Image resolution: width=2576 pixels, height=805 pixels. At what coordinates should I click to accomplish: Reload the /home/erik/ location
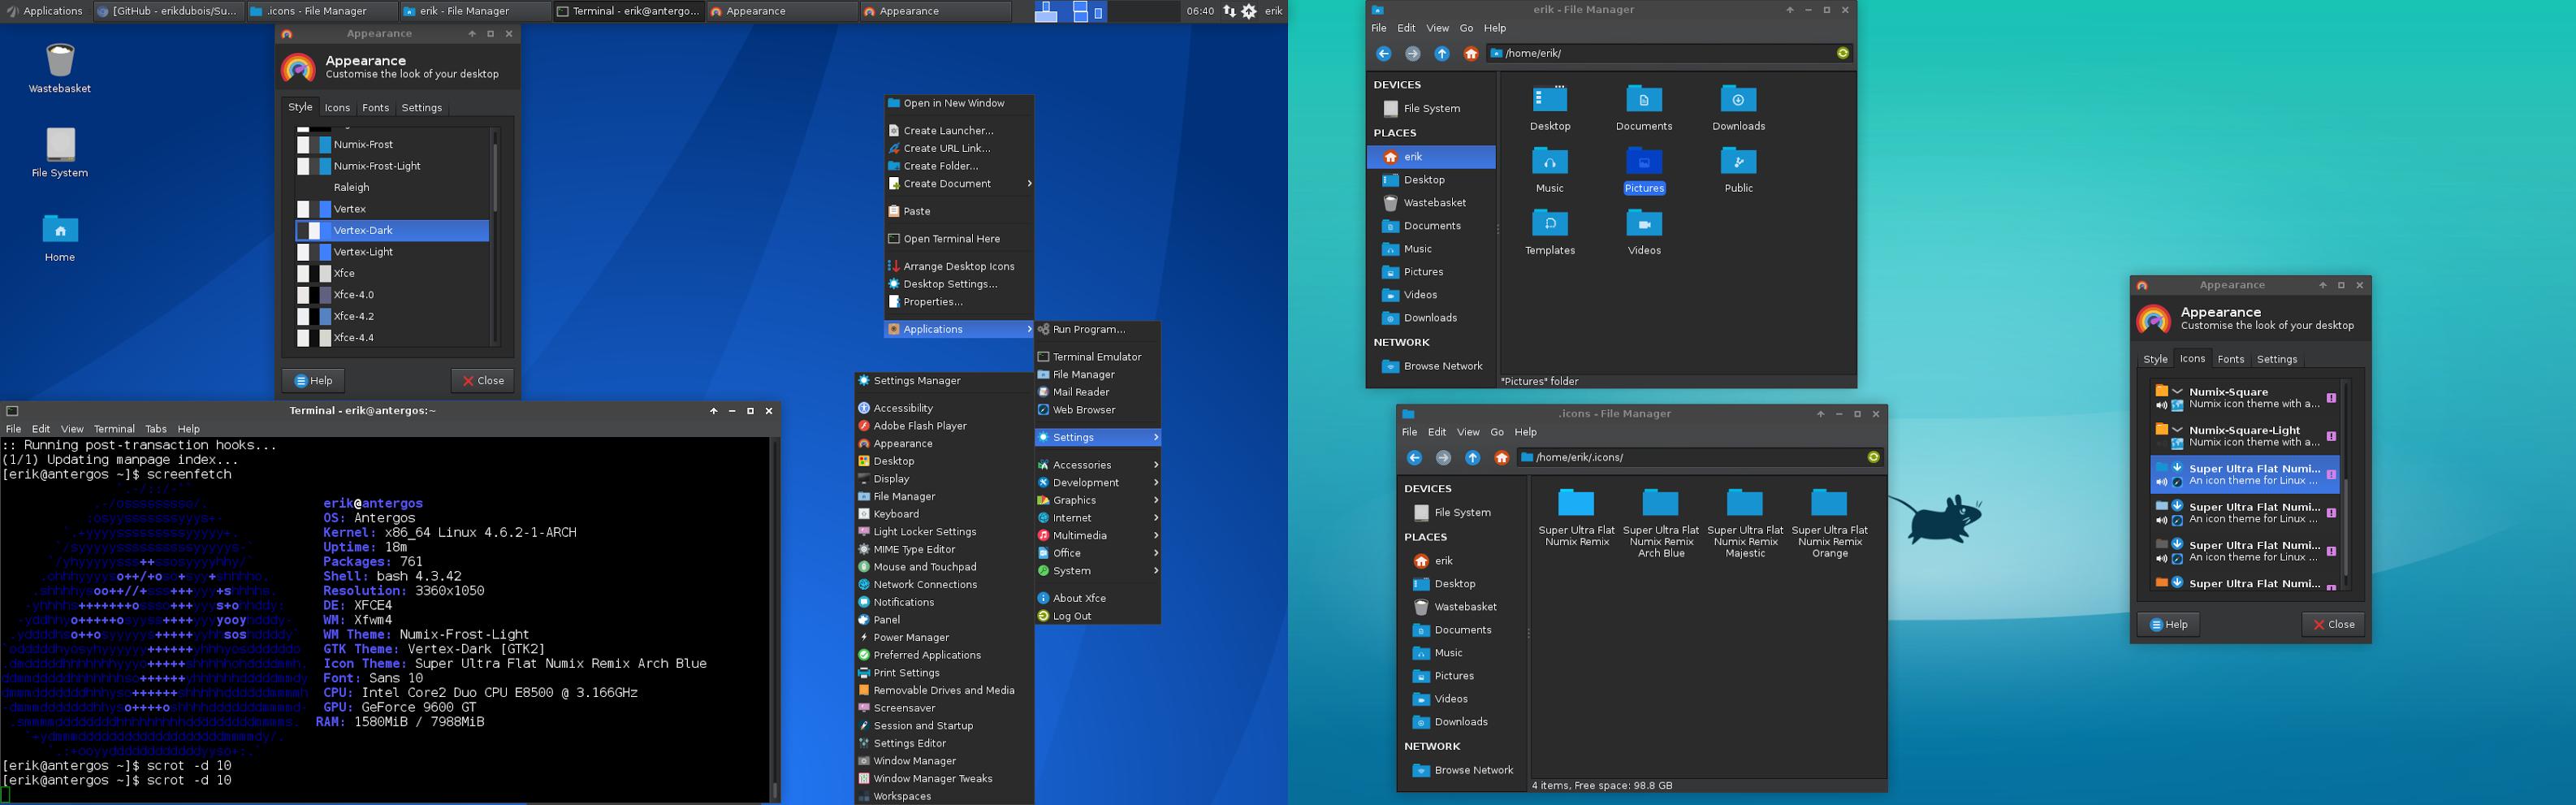[1843, 53]
